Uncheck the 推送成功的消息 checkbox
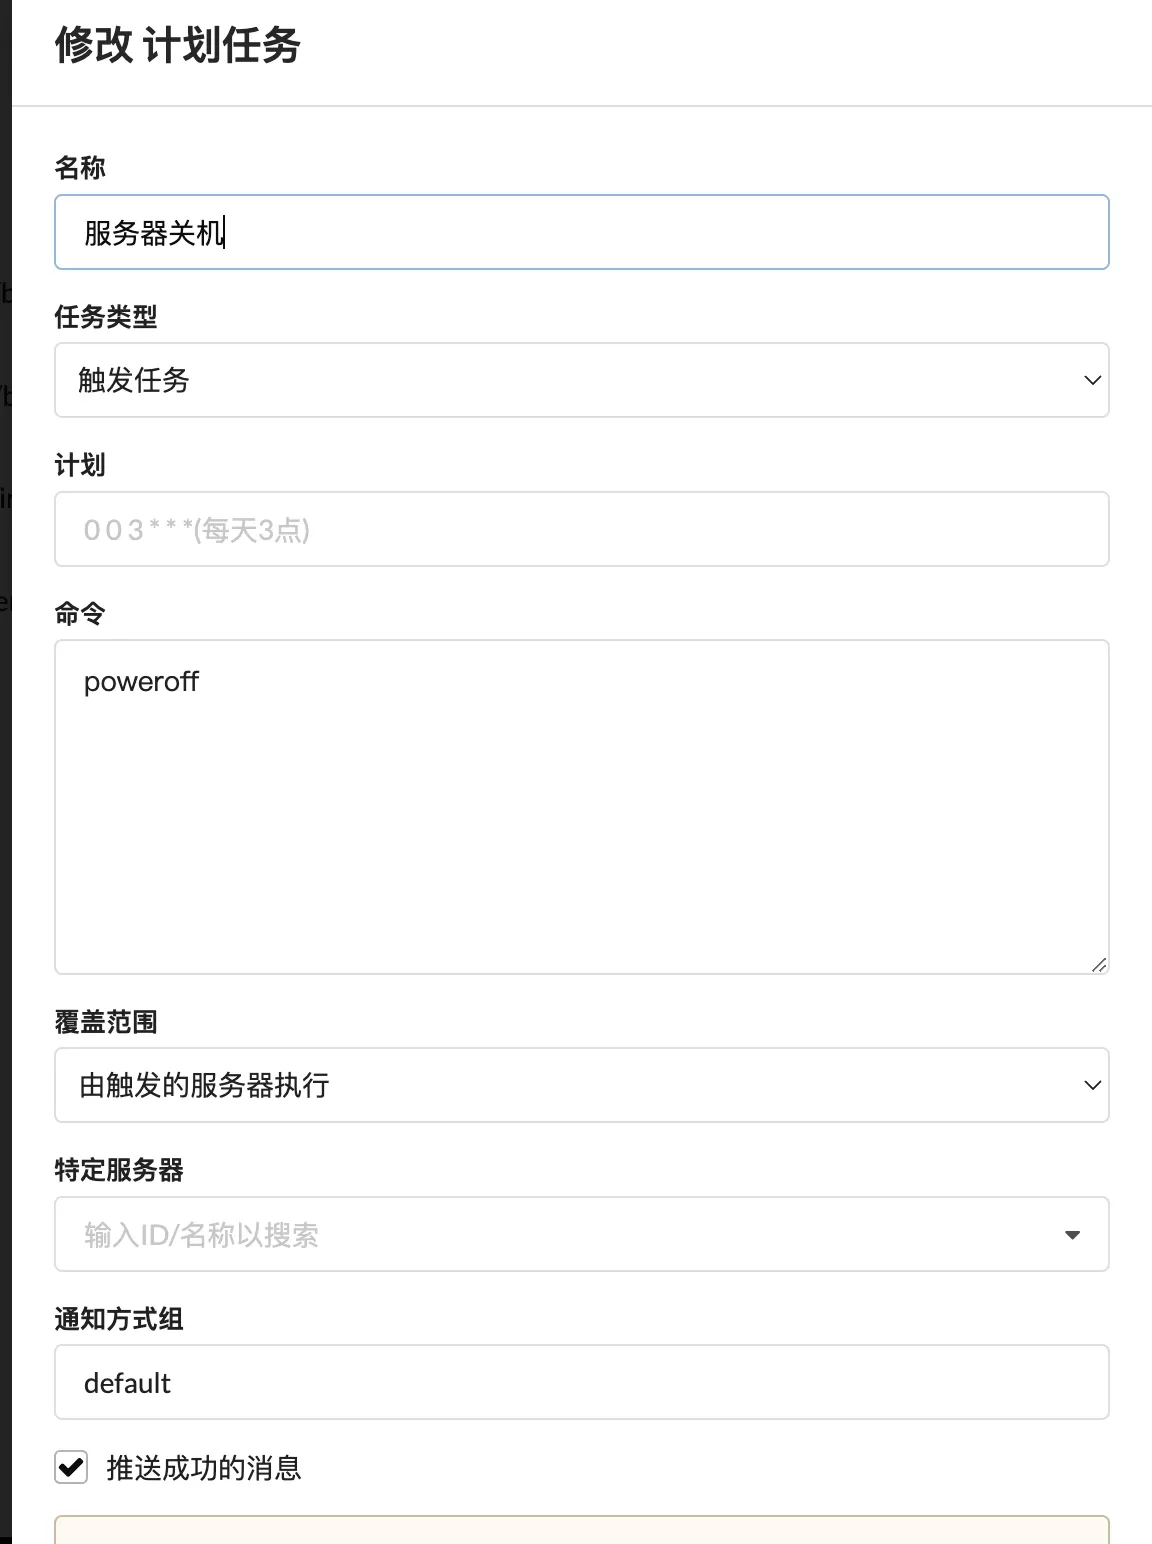 [71, 1467]
